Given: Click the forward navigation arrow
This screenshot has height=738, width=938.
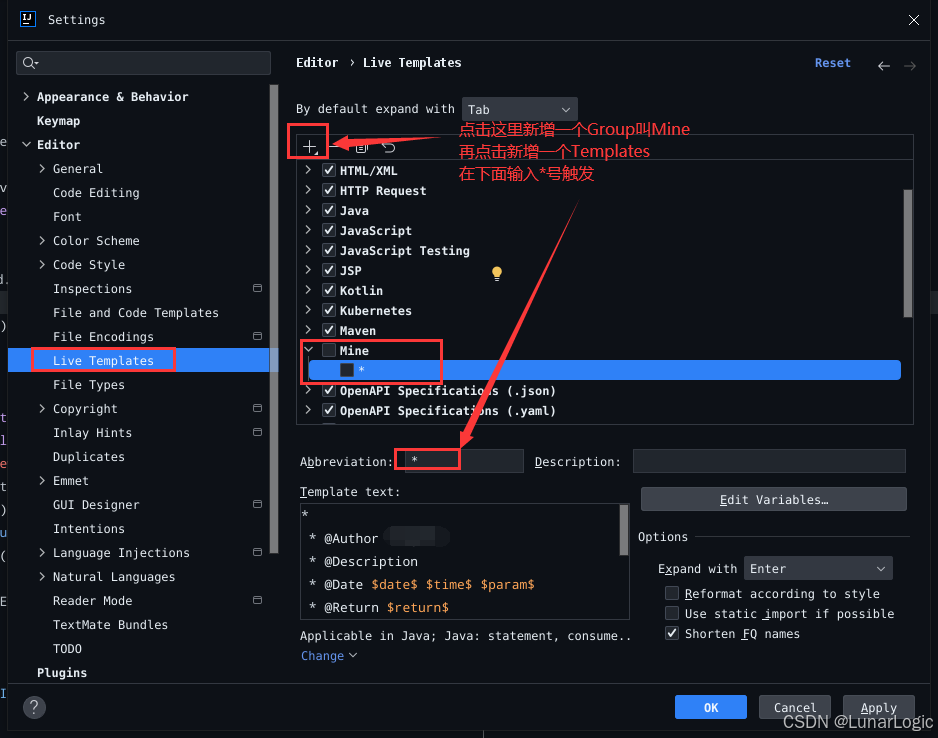Looking at the screenshot, I should pyautogui.click(x=909, y=66).
